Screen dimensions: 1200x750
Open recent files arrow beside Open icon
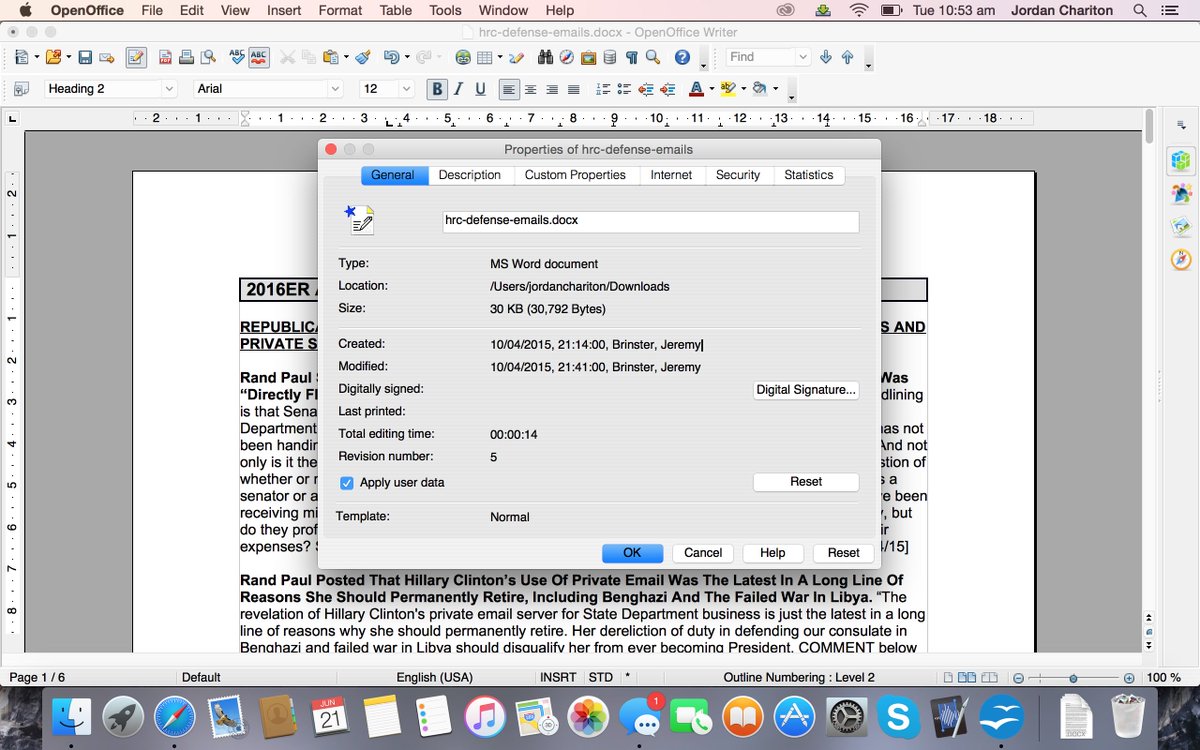68,57
